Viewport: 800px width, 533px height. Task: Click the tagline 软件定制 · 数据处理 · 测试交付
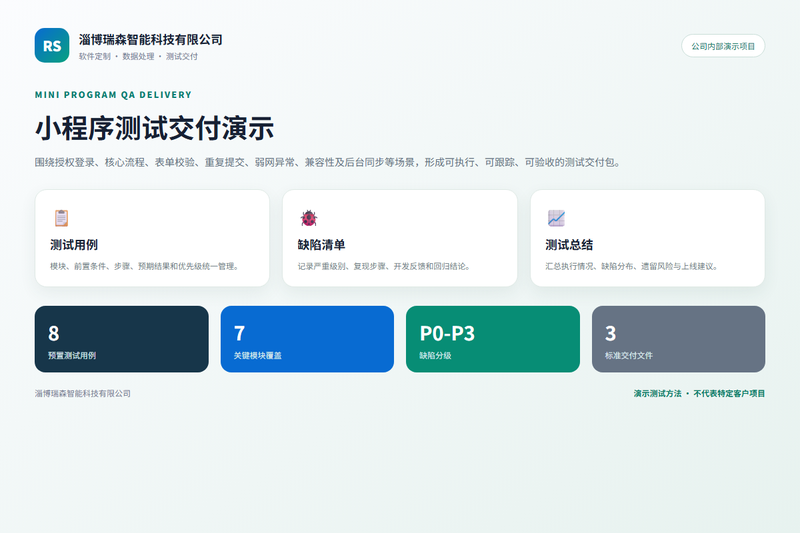138,57
